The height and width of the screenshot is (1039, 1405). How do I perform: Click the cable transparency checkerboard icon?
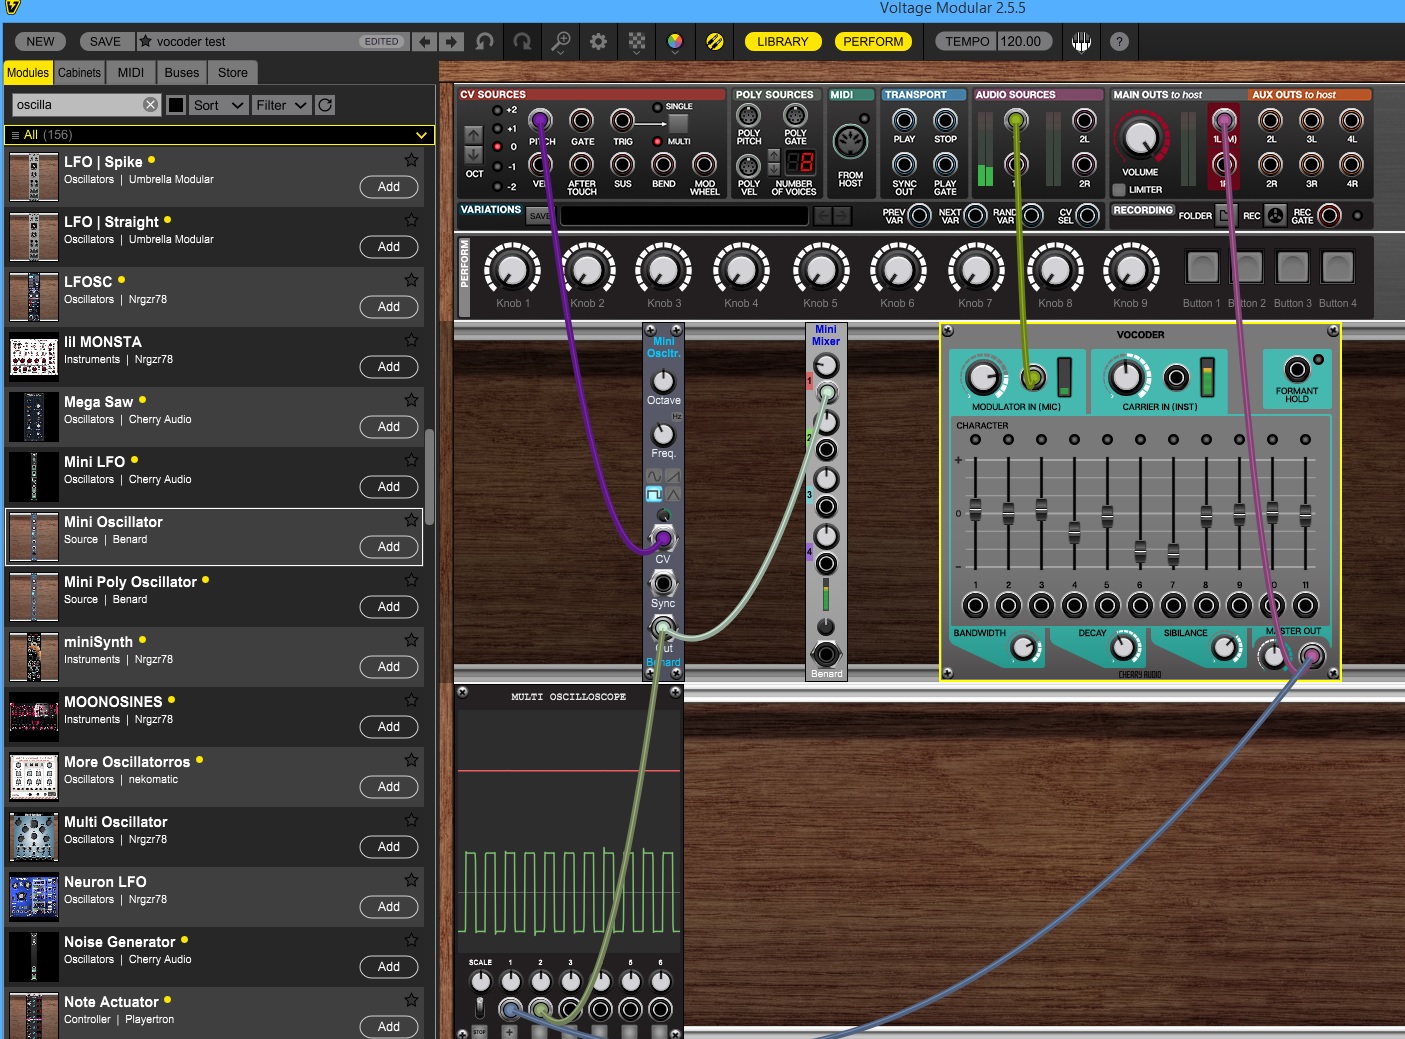point(637,41)
